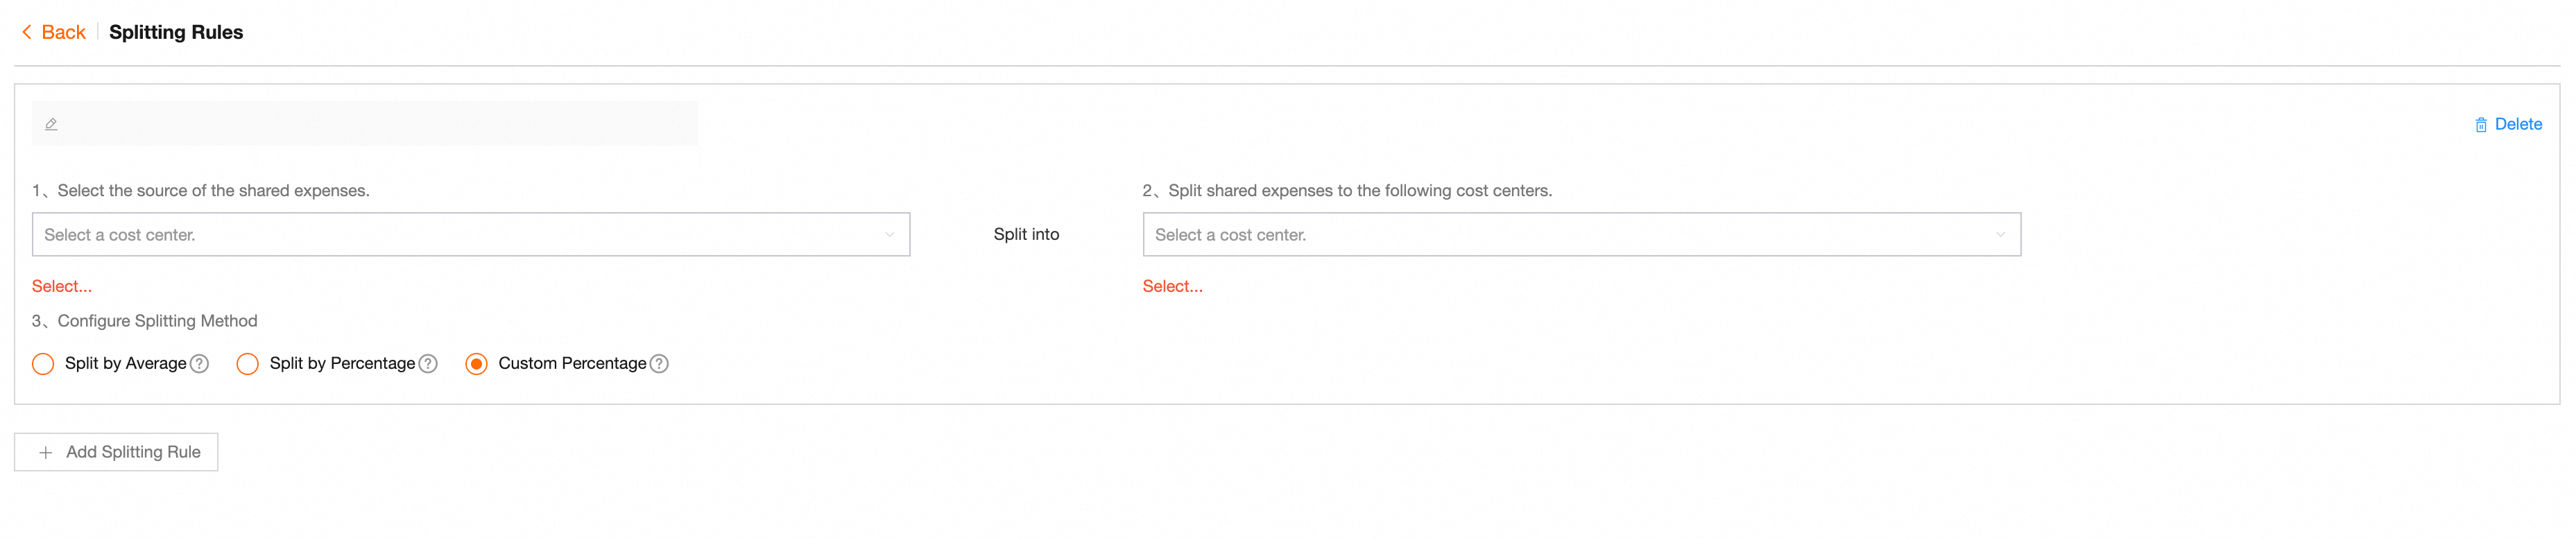2576x538 pixels.
Task: Select the Split by Average radio button
Action: pyautogui.click(x=43, y=363)
